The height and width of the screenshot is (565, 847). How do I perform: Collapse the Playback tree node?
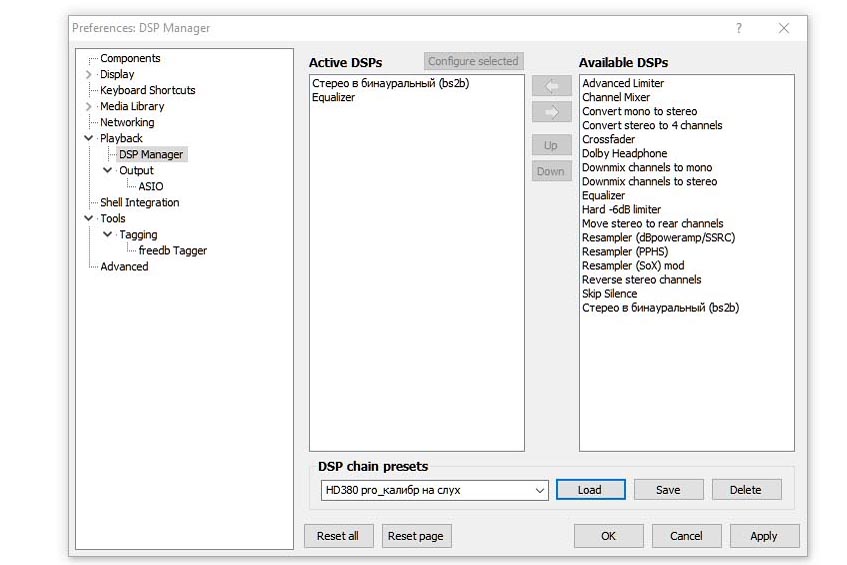[x=89, y=138]
